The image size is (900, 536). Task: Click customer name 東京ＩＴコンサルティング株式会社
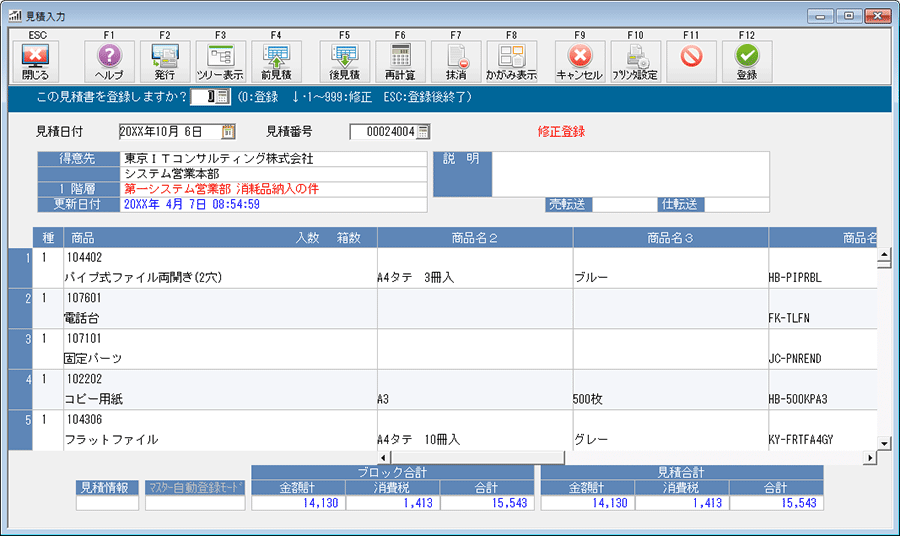(219, 158)
